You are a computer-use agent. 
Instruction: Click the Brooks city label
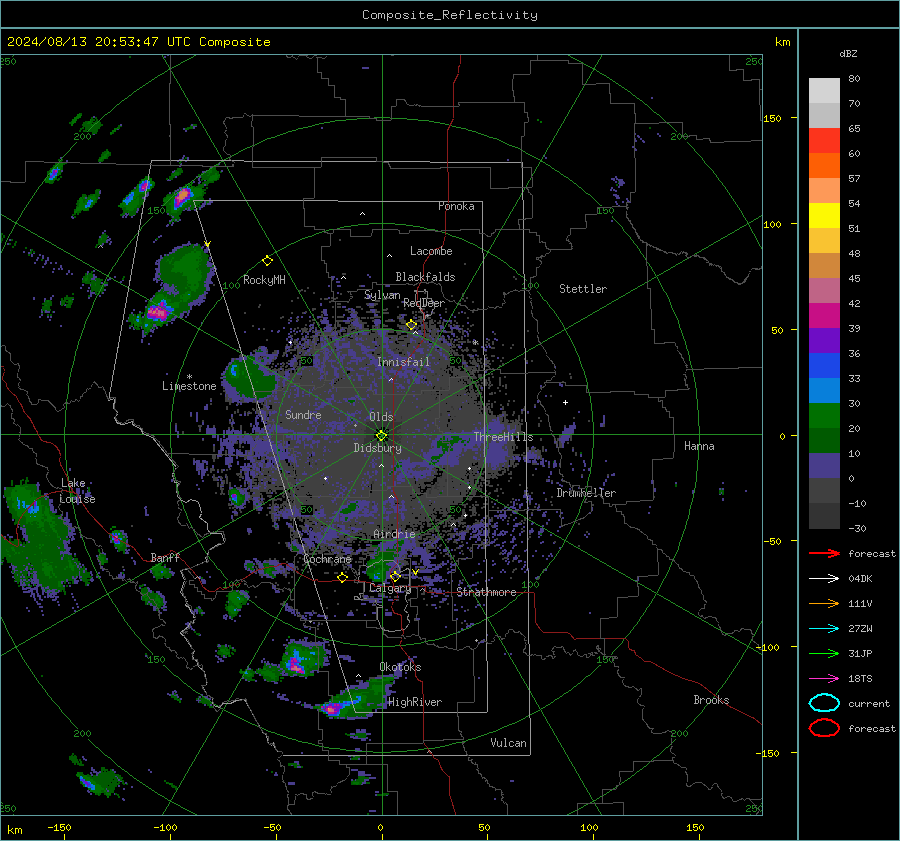pyautogui.click(x=711, y=700)
